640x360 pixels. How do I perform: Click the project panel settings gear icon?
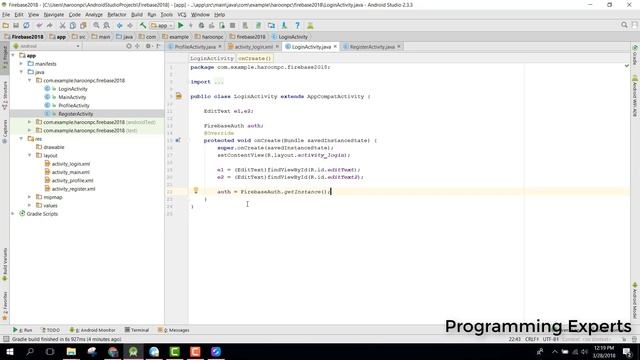(x=148, y=46)
